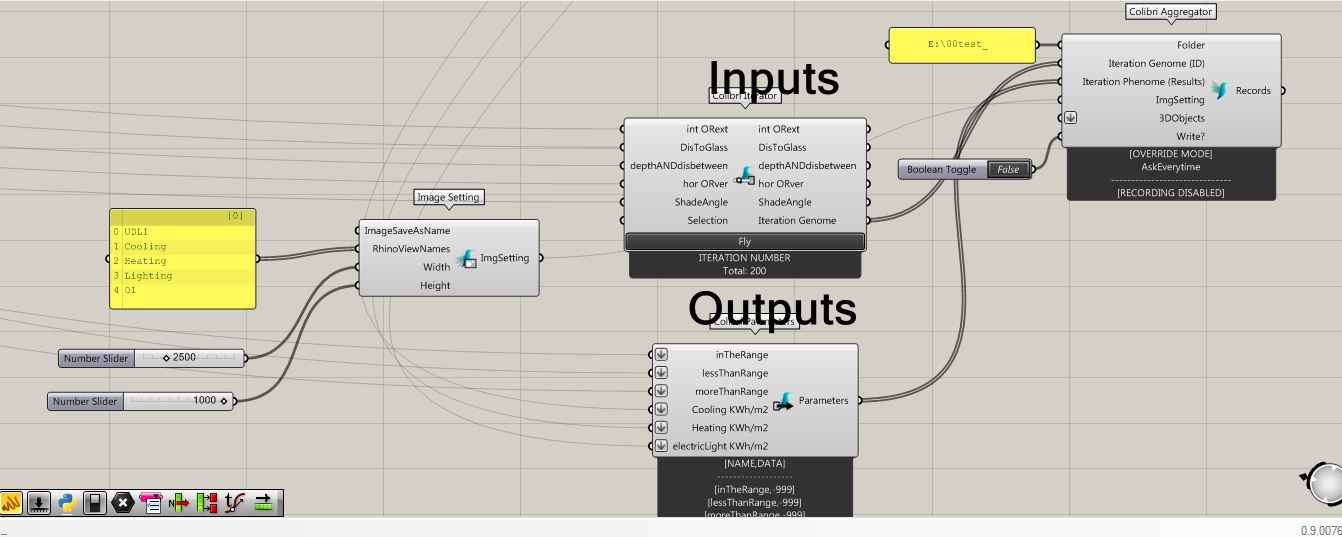This screenshot has width=1342, height=537.
Task: Click the yellow spring icon in bottom toolbar
Action: point(11,503)
